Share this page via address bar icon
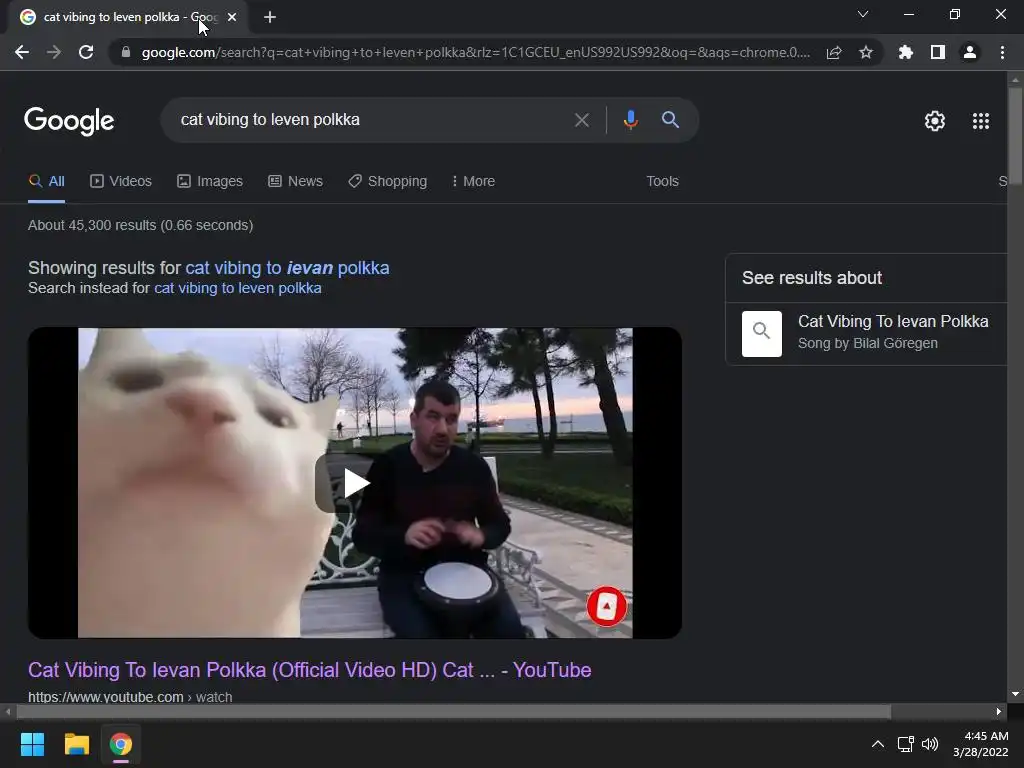Image resolution: width=1024 pixels, height=768 pixels. click(x=834, y=52)
